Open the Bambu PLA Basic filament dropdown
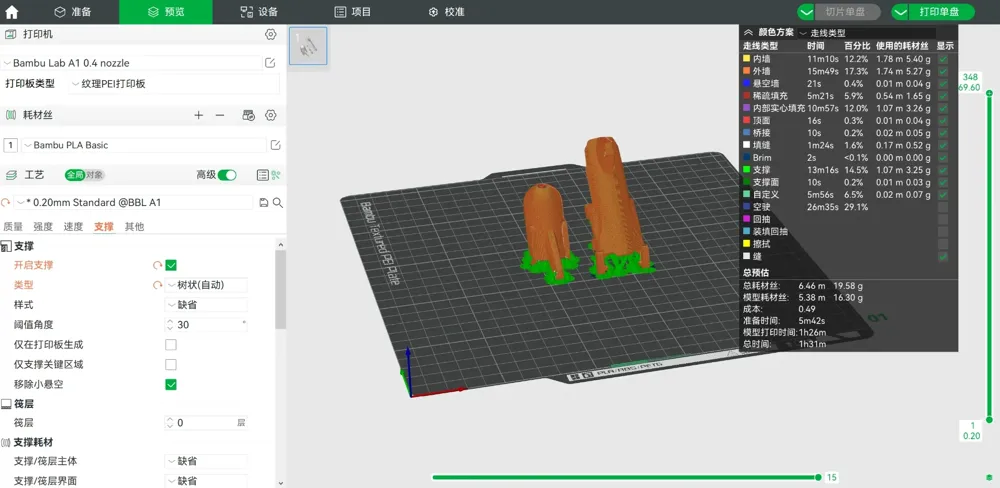Viewport: 1000px width, 488px height. coord(144,145)
